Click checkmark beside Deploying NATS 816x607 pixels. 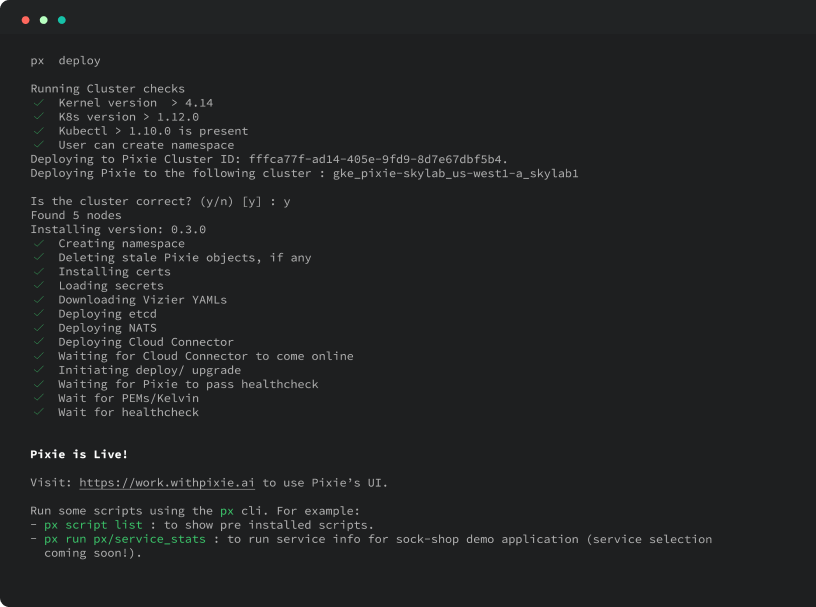(x=38, y=328)
